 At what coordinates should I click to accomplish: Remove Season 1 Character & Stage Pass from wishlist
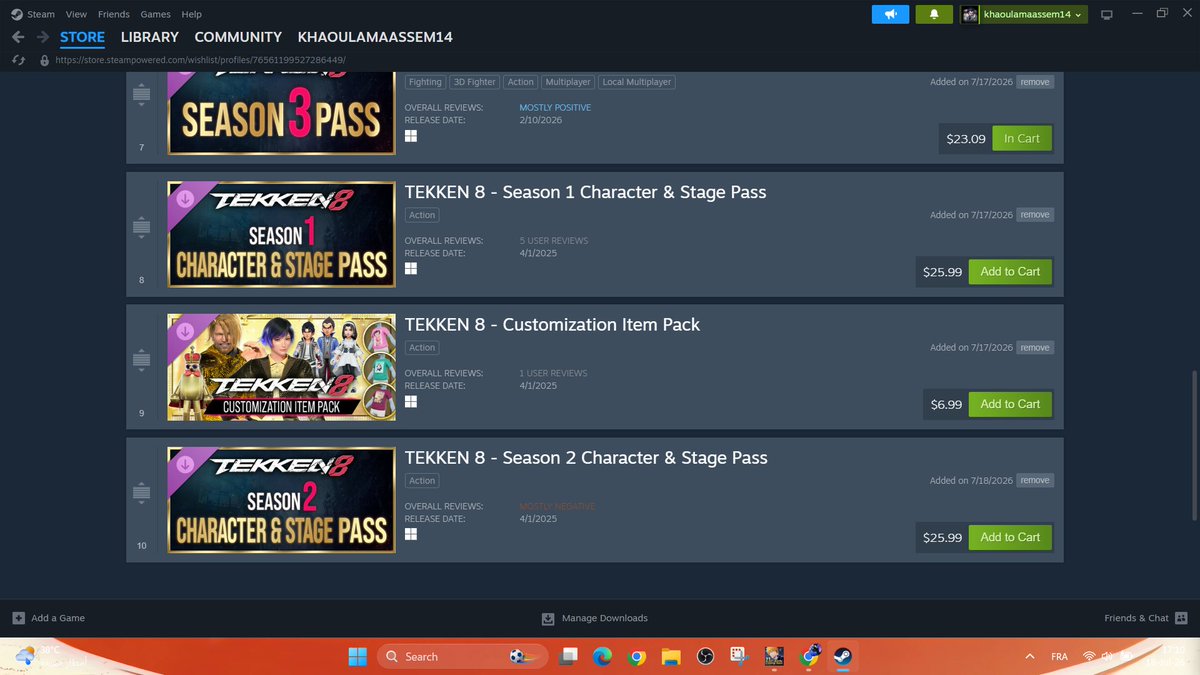(1035, 215)
